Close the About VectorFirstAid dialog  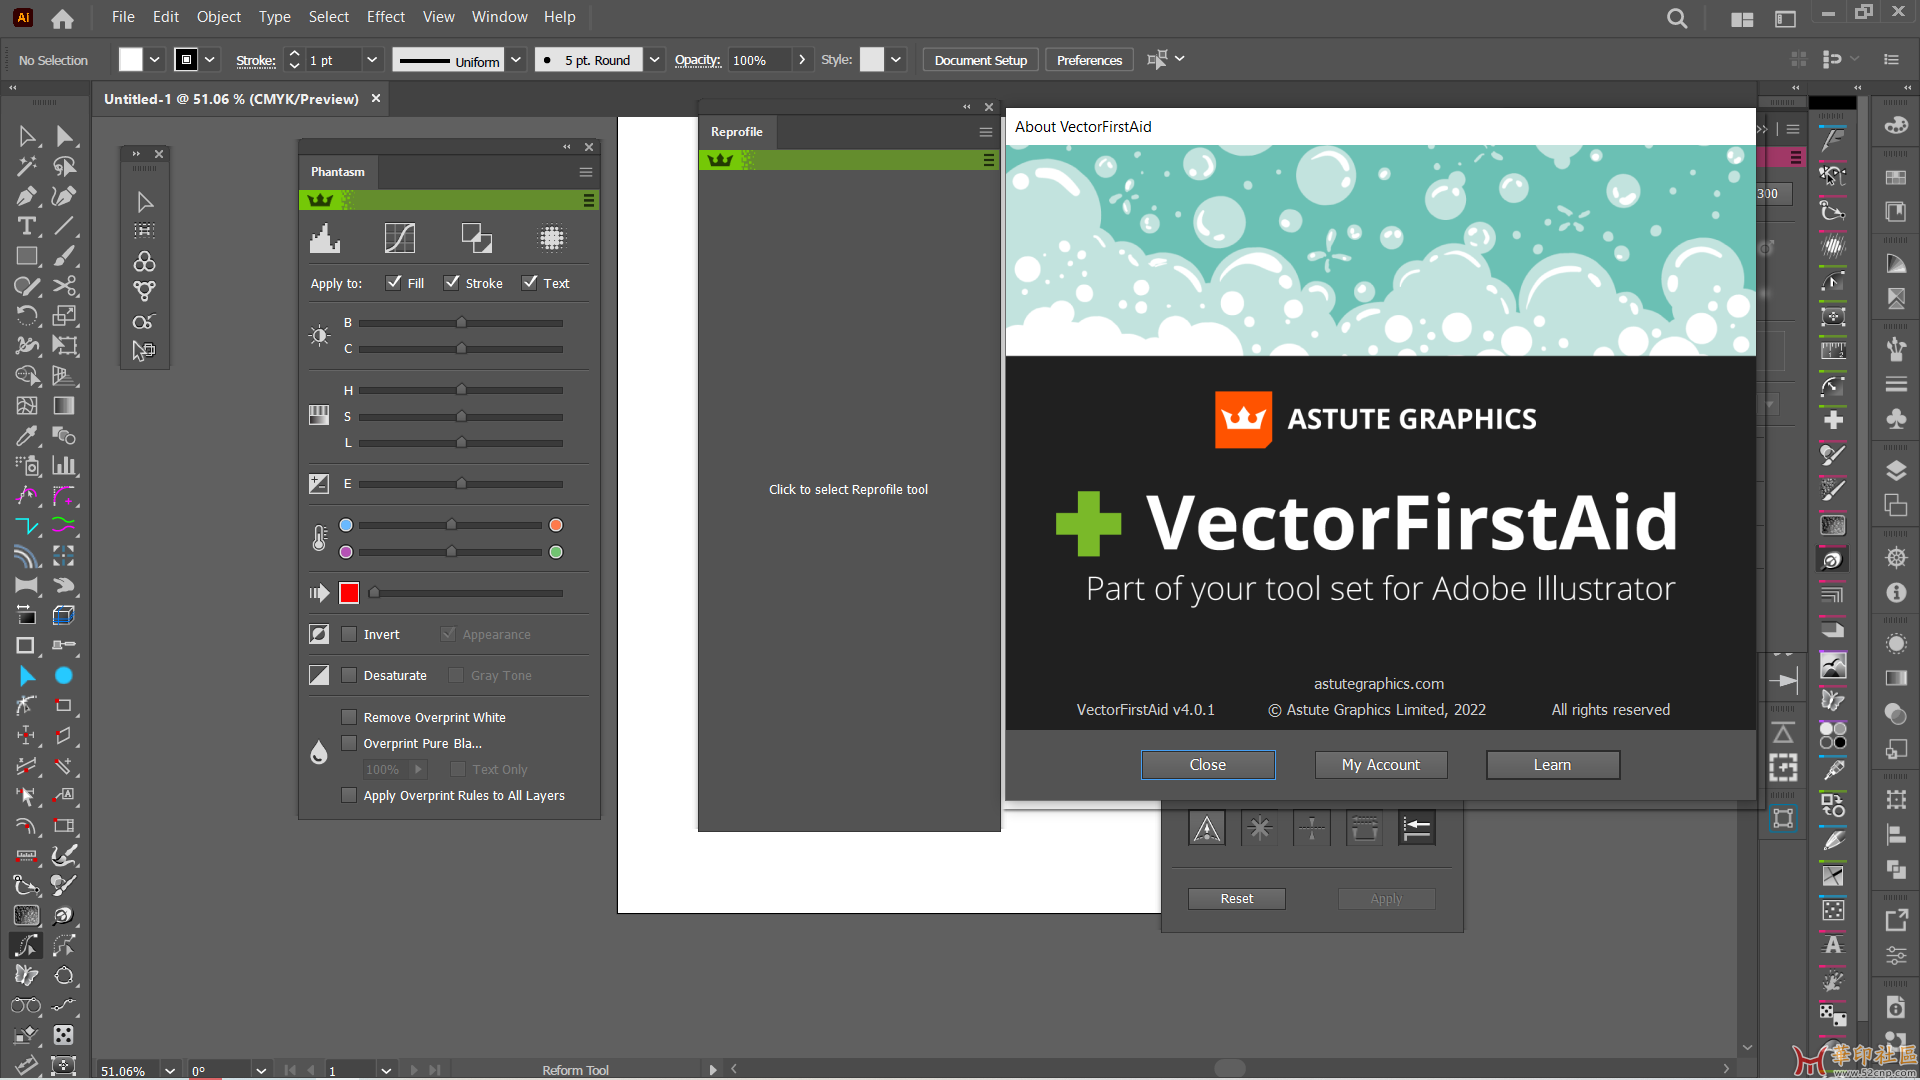coord(1207,764)
